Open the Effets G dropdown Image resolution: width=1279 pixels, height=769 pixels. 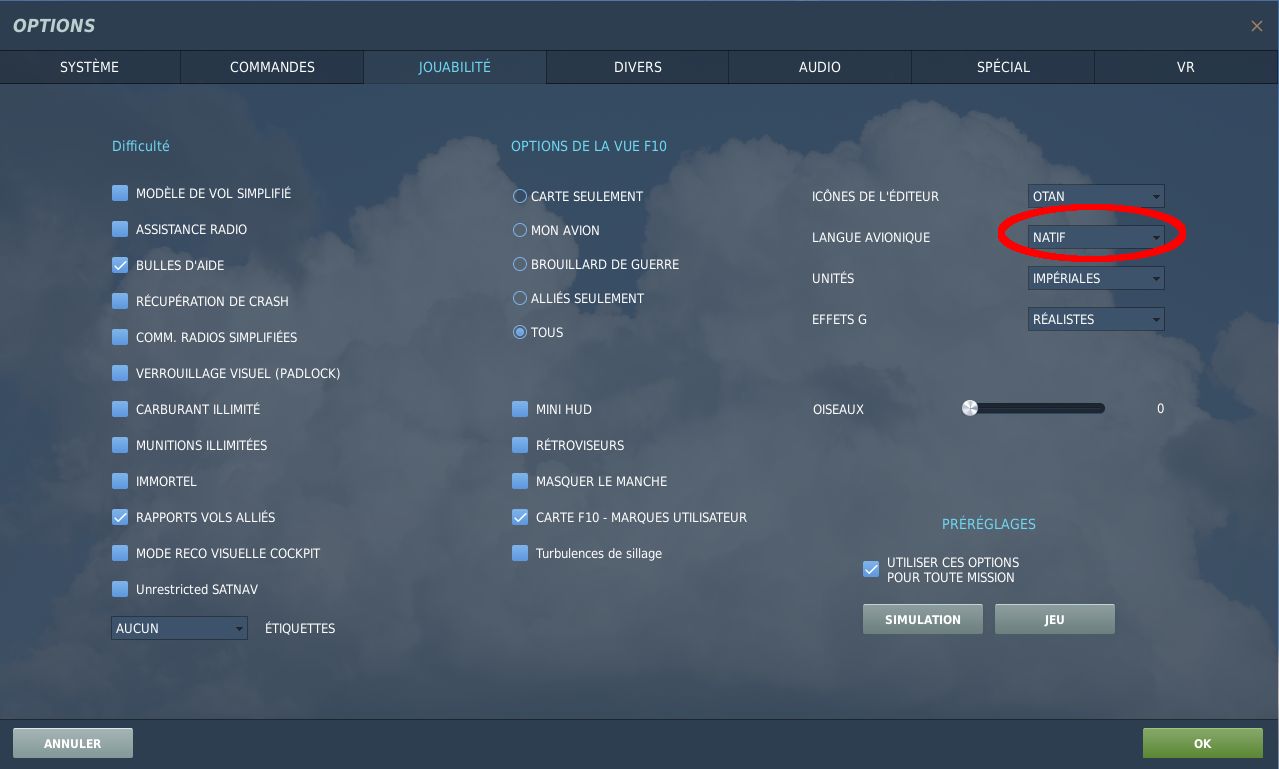point(1095,319)
